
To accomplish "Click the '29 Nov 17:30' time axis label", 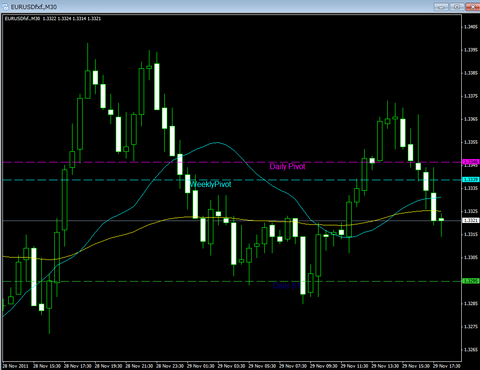I will pos(447,366).
